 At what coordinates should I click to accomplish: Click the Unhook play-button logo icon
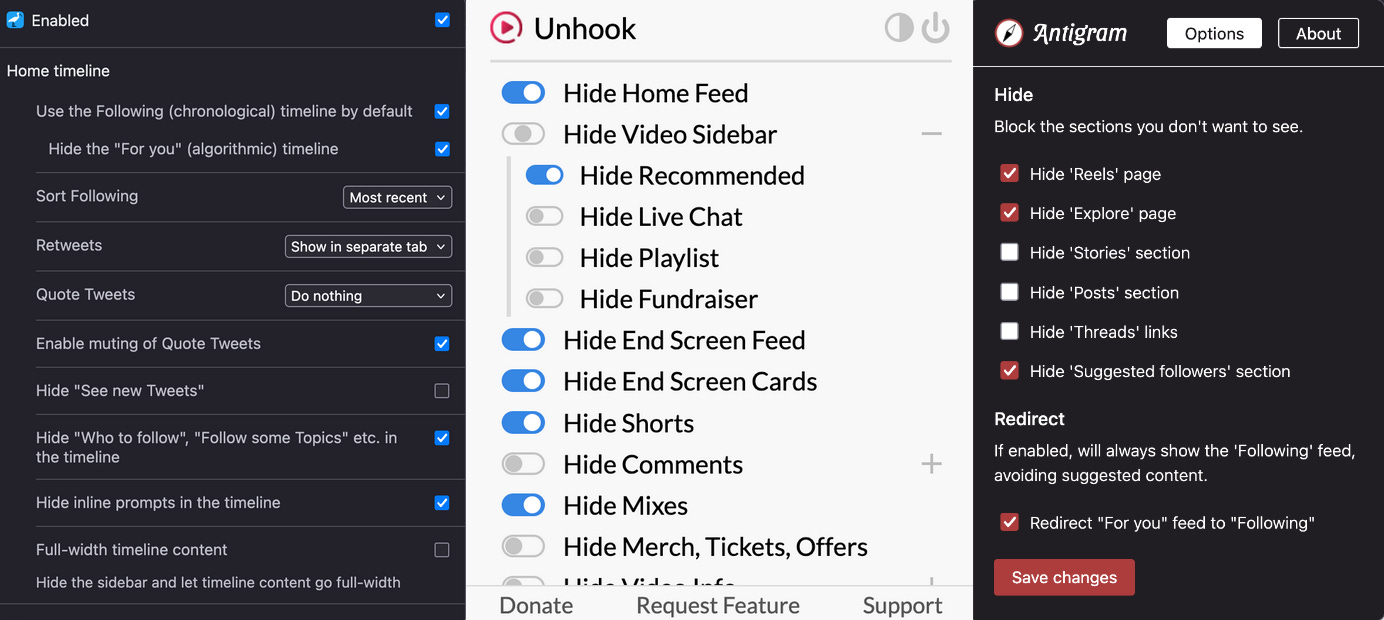(506, 28)
